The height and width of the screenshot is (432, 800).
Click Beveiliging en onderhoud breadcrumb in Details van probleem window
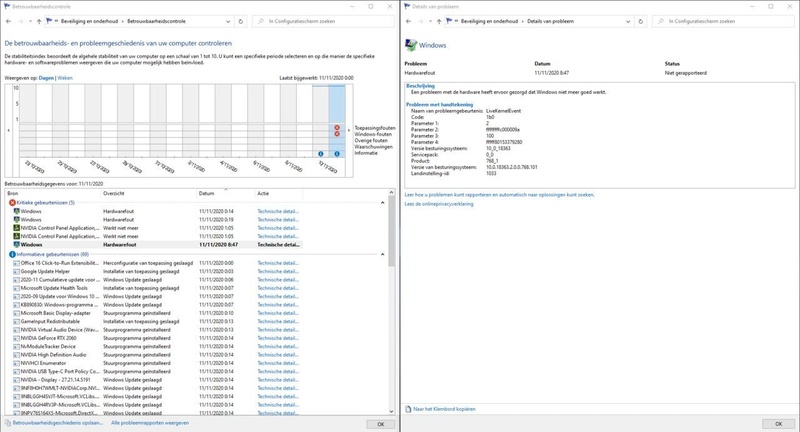point(489,21)
